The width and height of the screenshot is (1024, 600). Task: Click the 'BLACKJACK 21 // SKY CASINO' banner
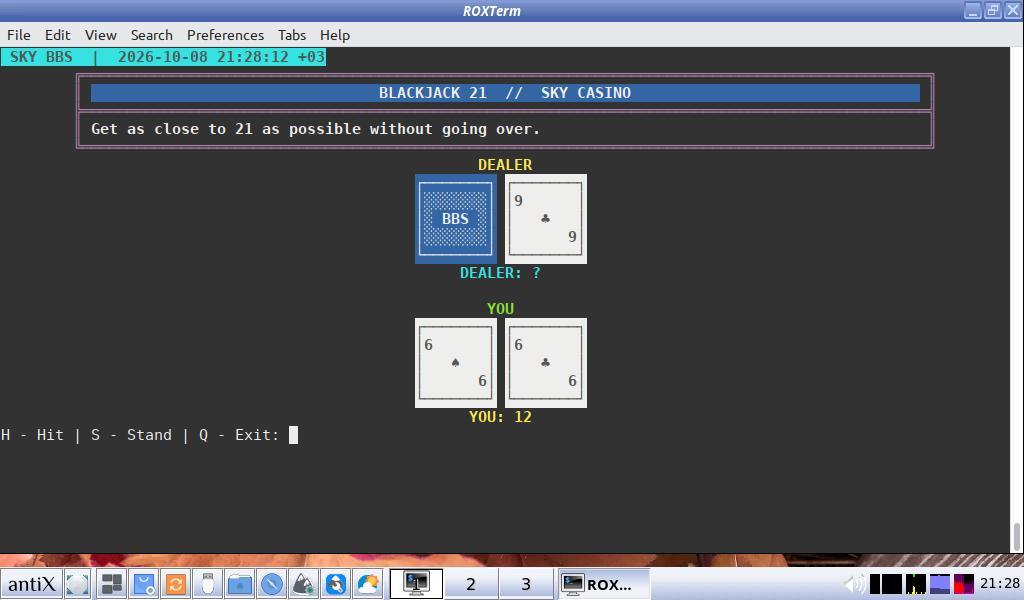[505, 93]
